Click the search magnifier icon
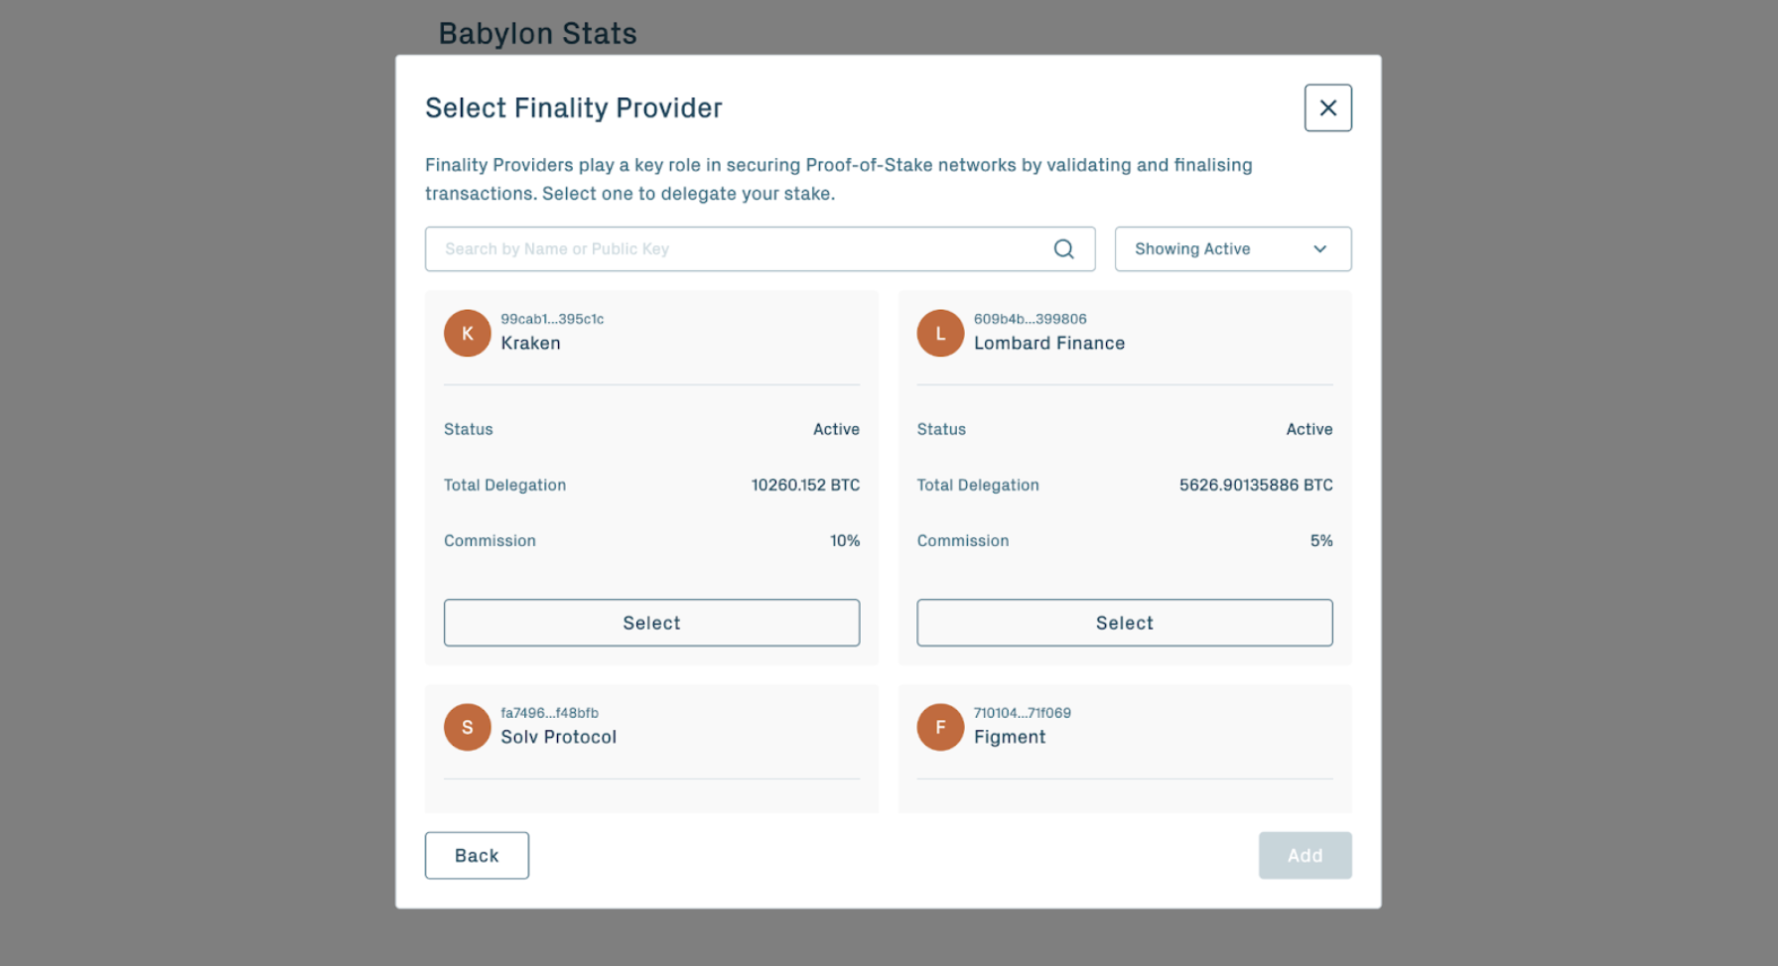This screenshot has height=966, width=1778. click(x=1063, y=249)
